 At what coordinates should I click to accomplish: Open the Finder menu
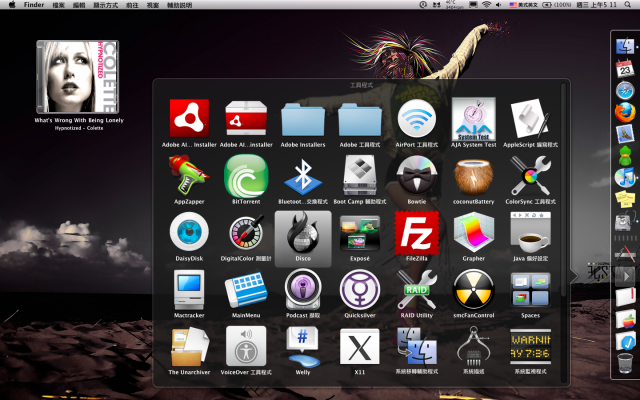click(34, 5)
